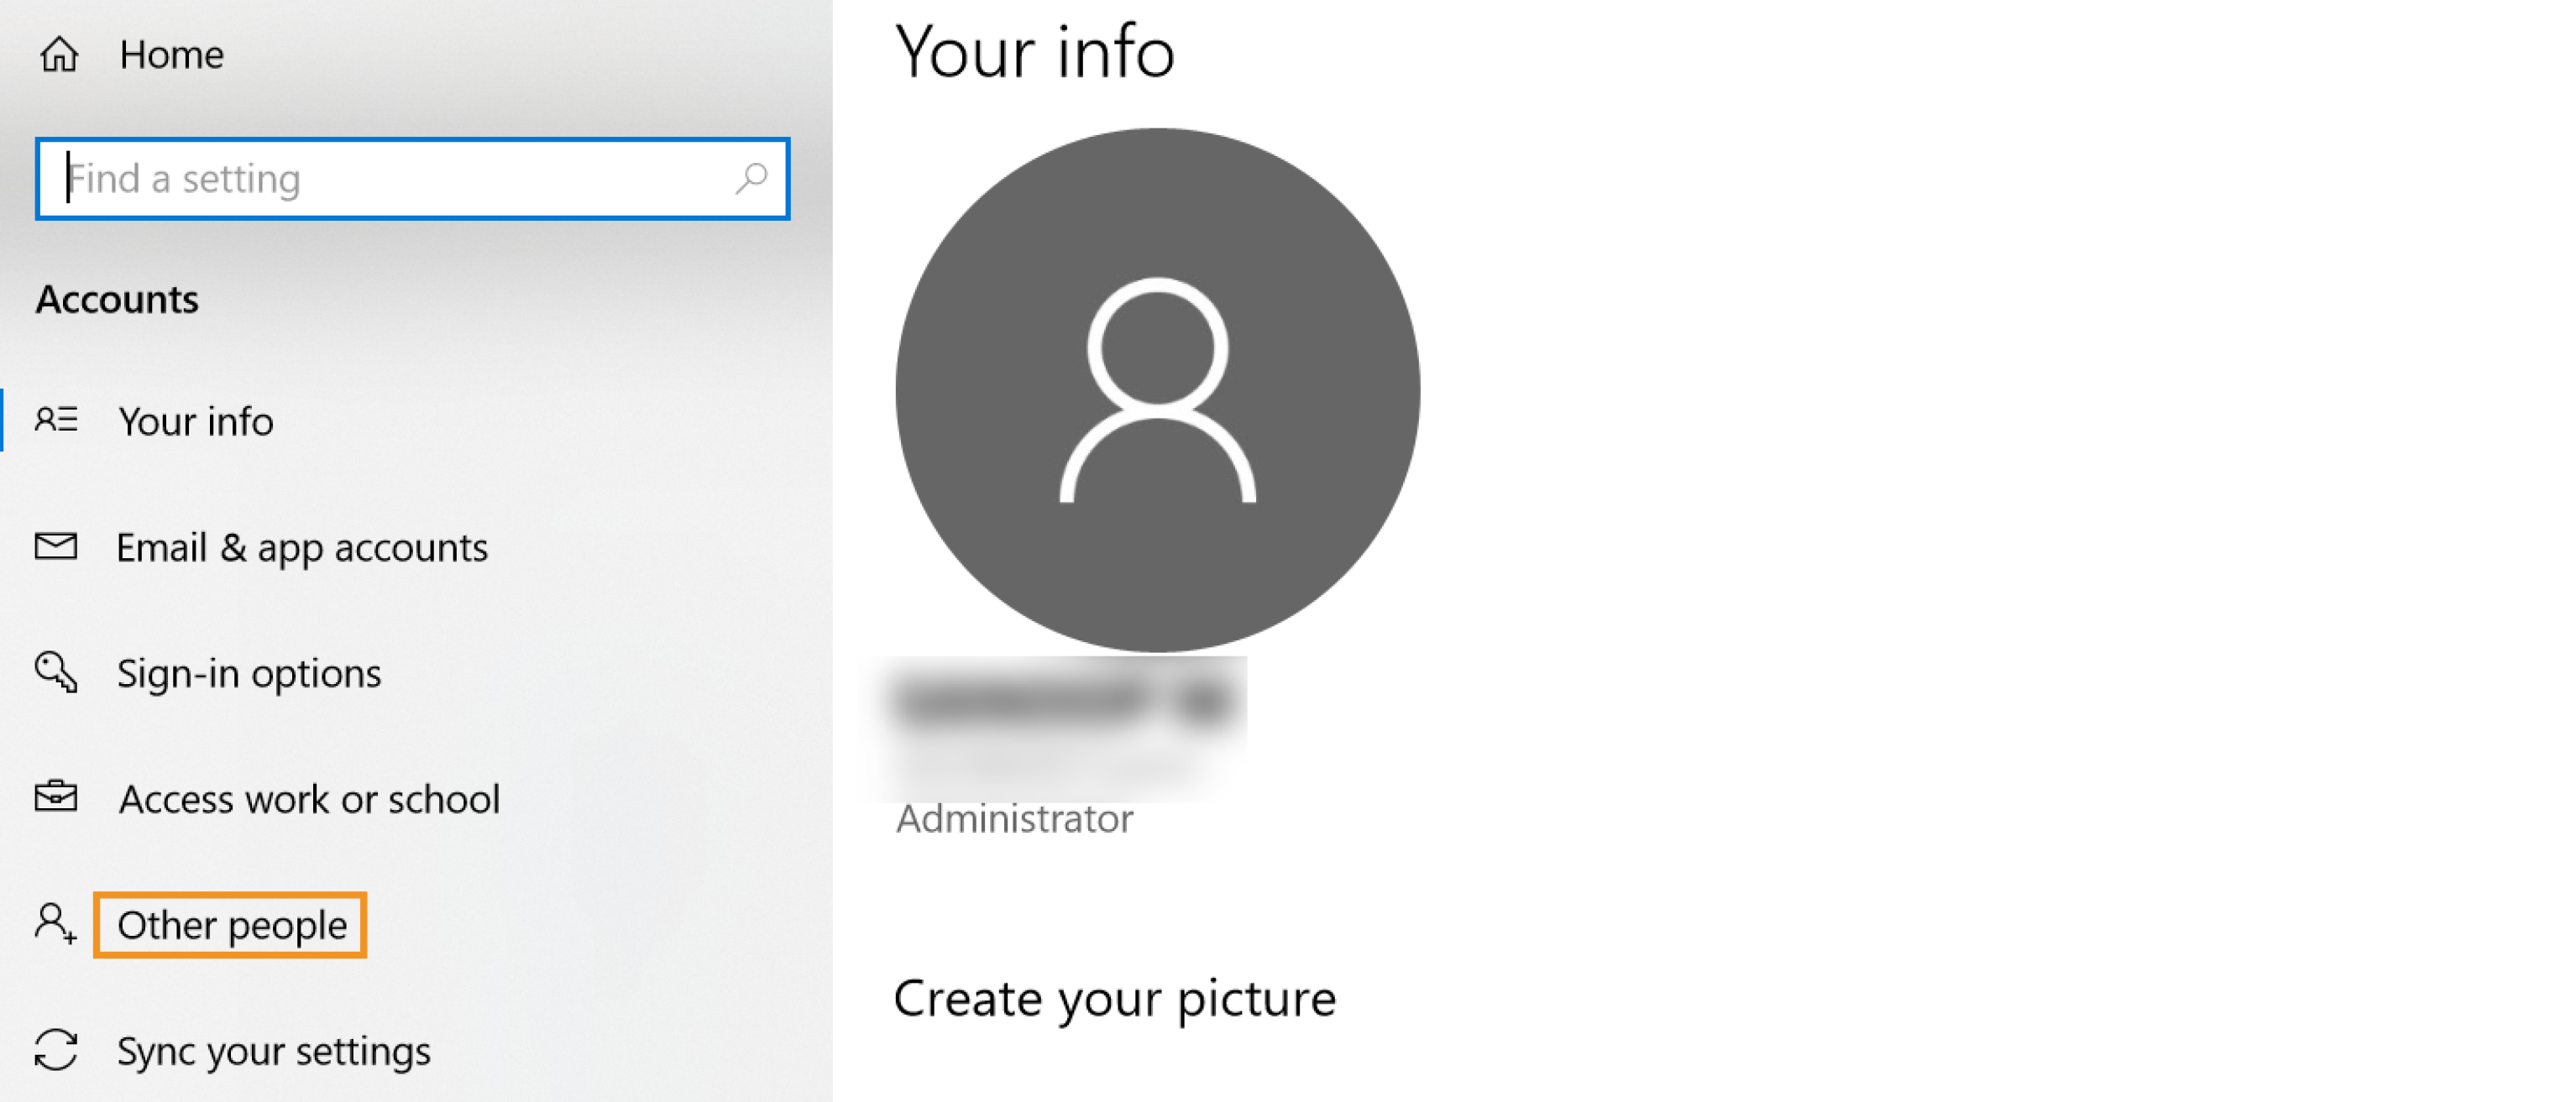Click the Administrator account label
This screenshot has height=1102, width=2576.
pyautogui.click(x=1015, y=819)
